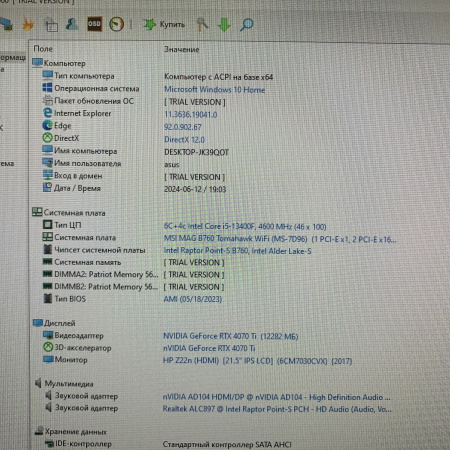Image resolution: width=450 pixels, height=450 pixels.
Task: Click the CPU icon next to Тип ЦП
Action: click(x=48, y=225)
